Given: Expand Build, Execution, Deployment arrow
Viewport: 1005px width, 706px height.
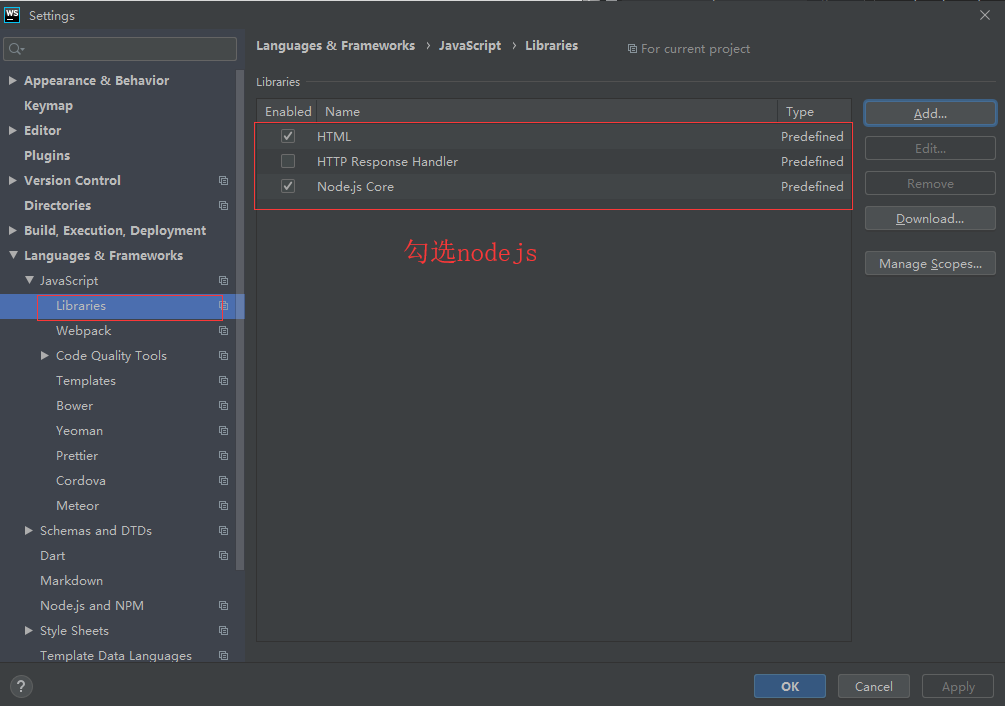Looking at the screenshot, I should [x=13, y=231].
